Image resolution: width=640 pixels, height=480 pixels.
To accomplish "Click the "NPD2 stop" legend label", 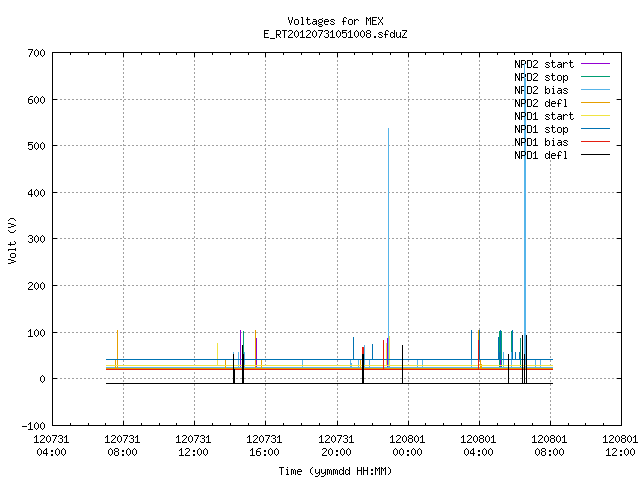I will (541, 77).
